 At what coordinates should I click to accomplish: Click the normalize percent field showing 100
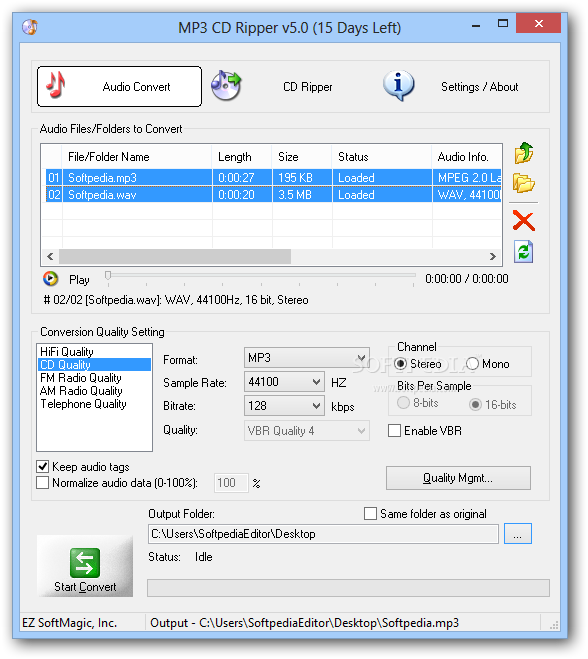[231, 483]
